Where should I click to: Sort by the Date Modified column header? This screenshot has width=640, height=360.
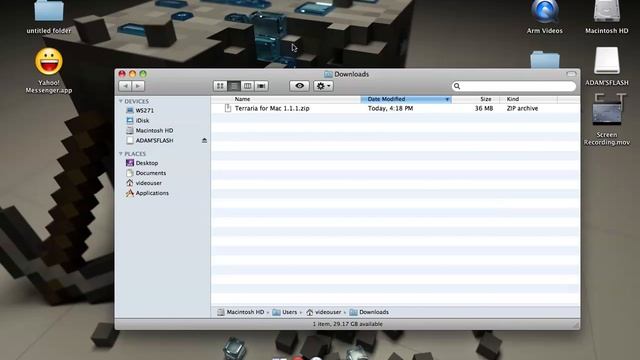pyautogui.click(x=406, y=99)
